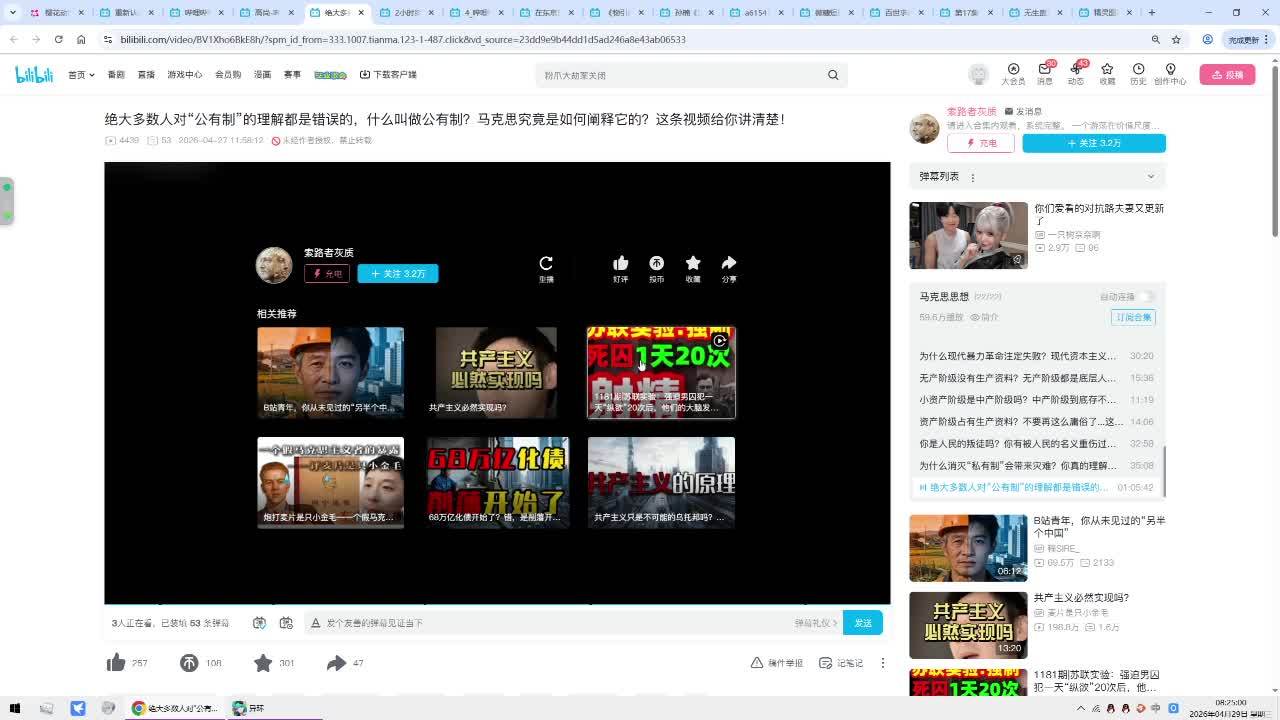Toggle the 自动连播 autoplay switch
The image size is (1280, 720).
point(1145,297)
